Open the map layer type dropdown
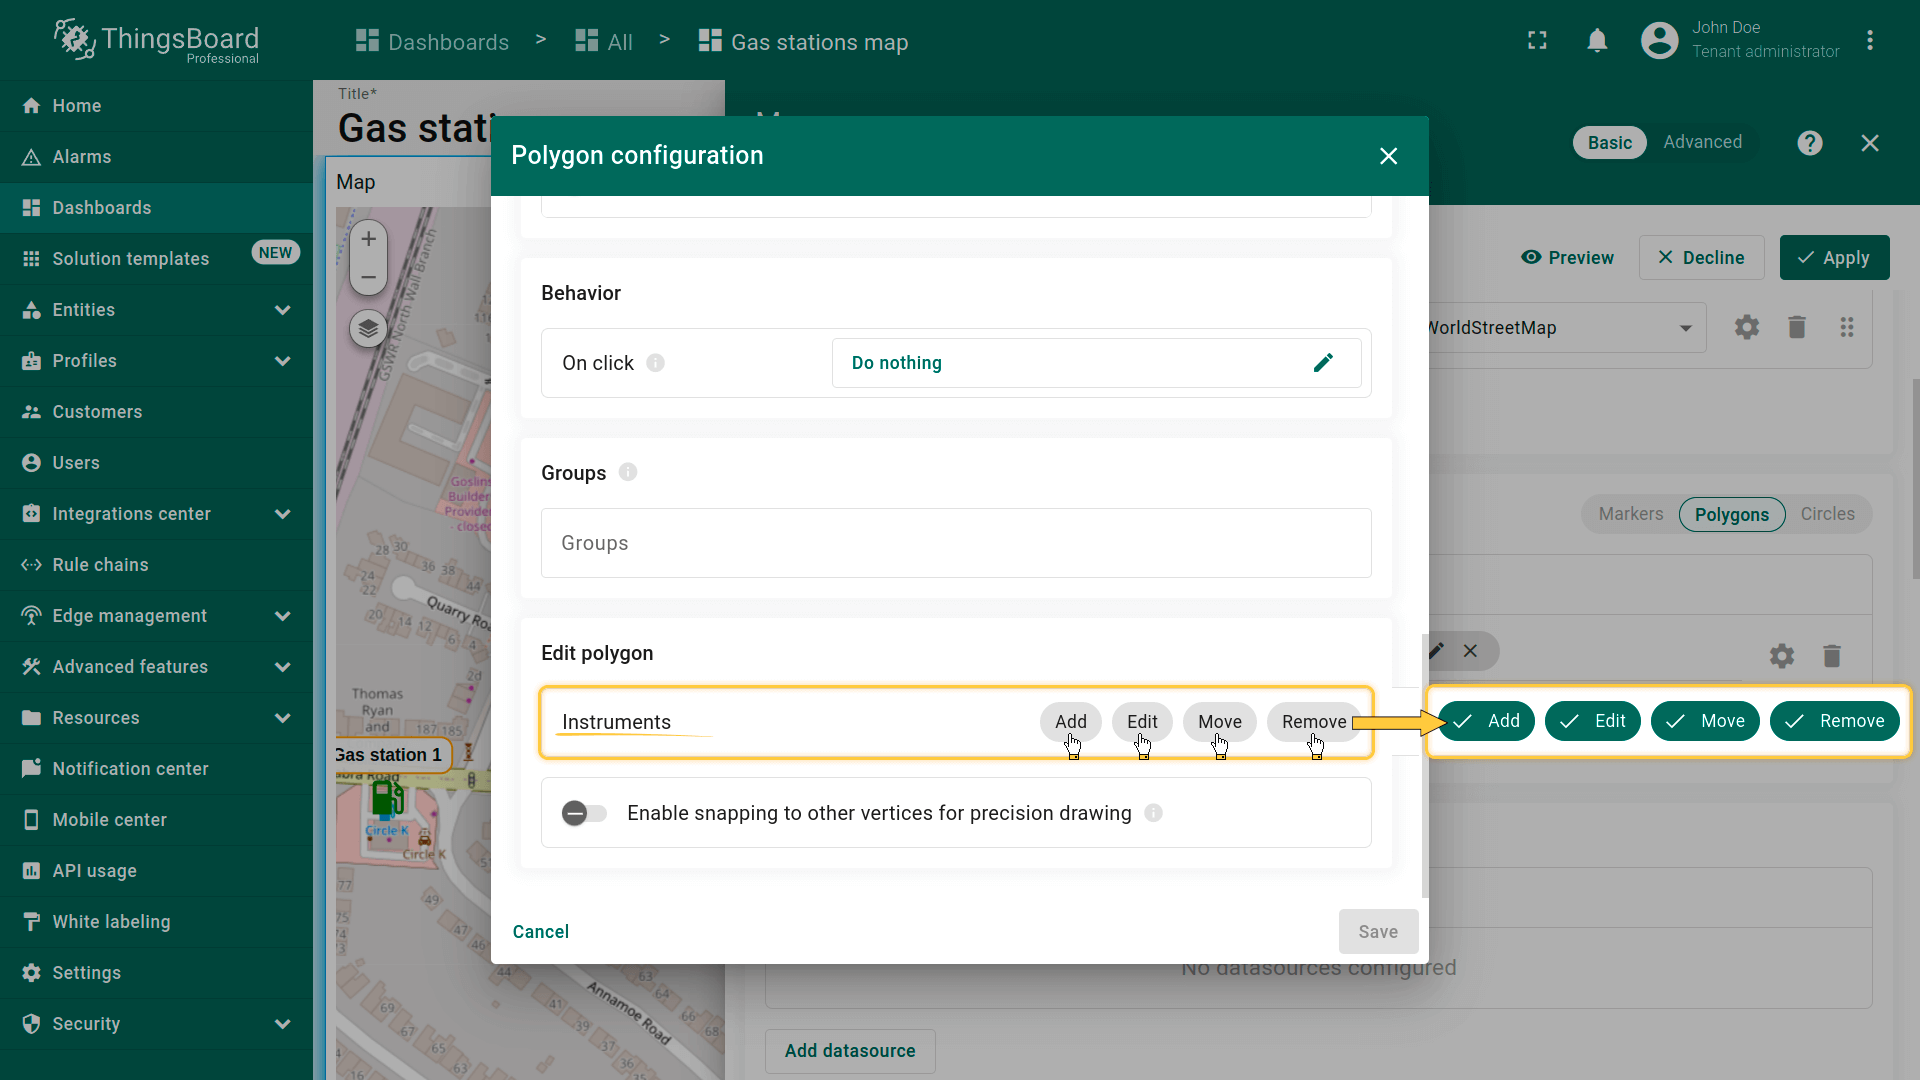1920x1080 pixels. (1685, 328)
